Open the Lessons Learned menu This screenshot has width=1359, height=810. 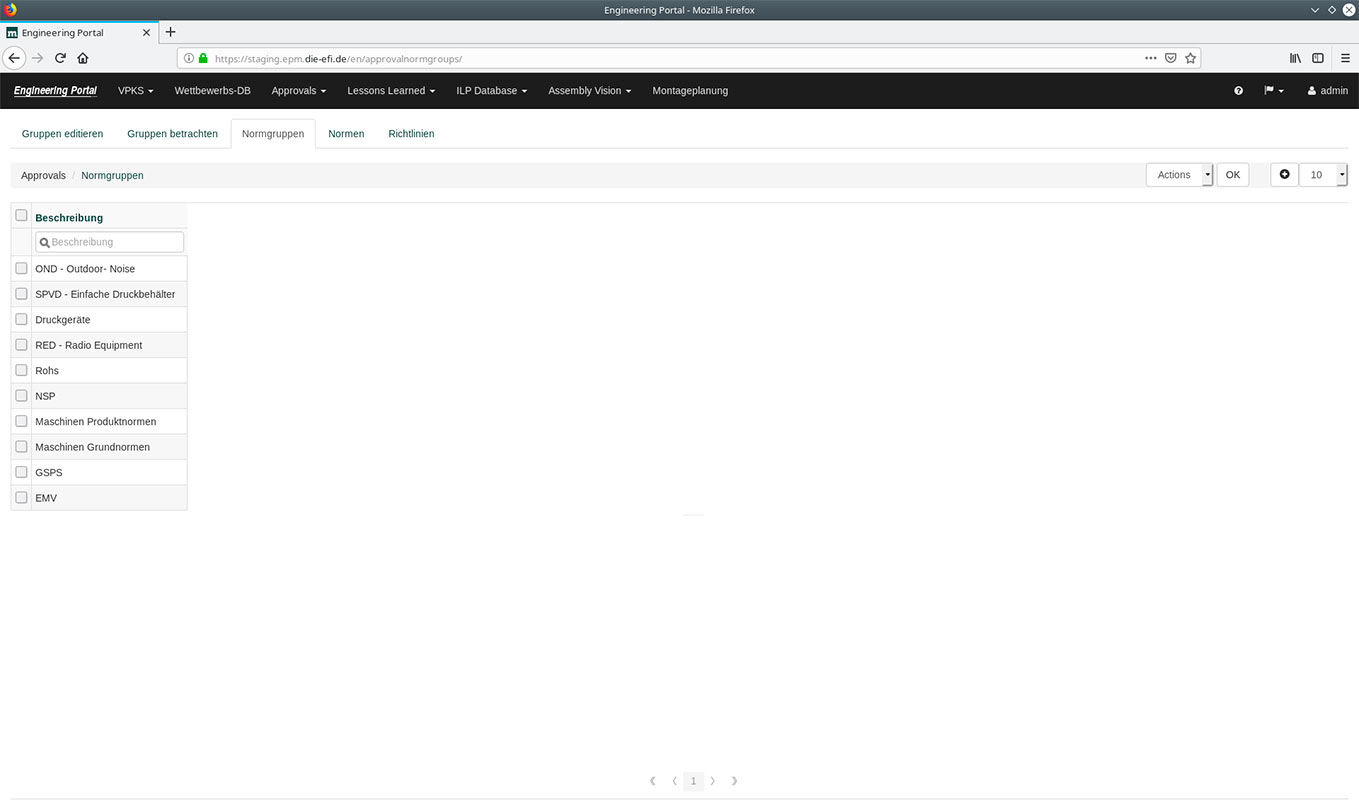point(390,91)
